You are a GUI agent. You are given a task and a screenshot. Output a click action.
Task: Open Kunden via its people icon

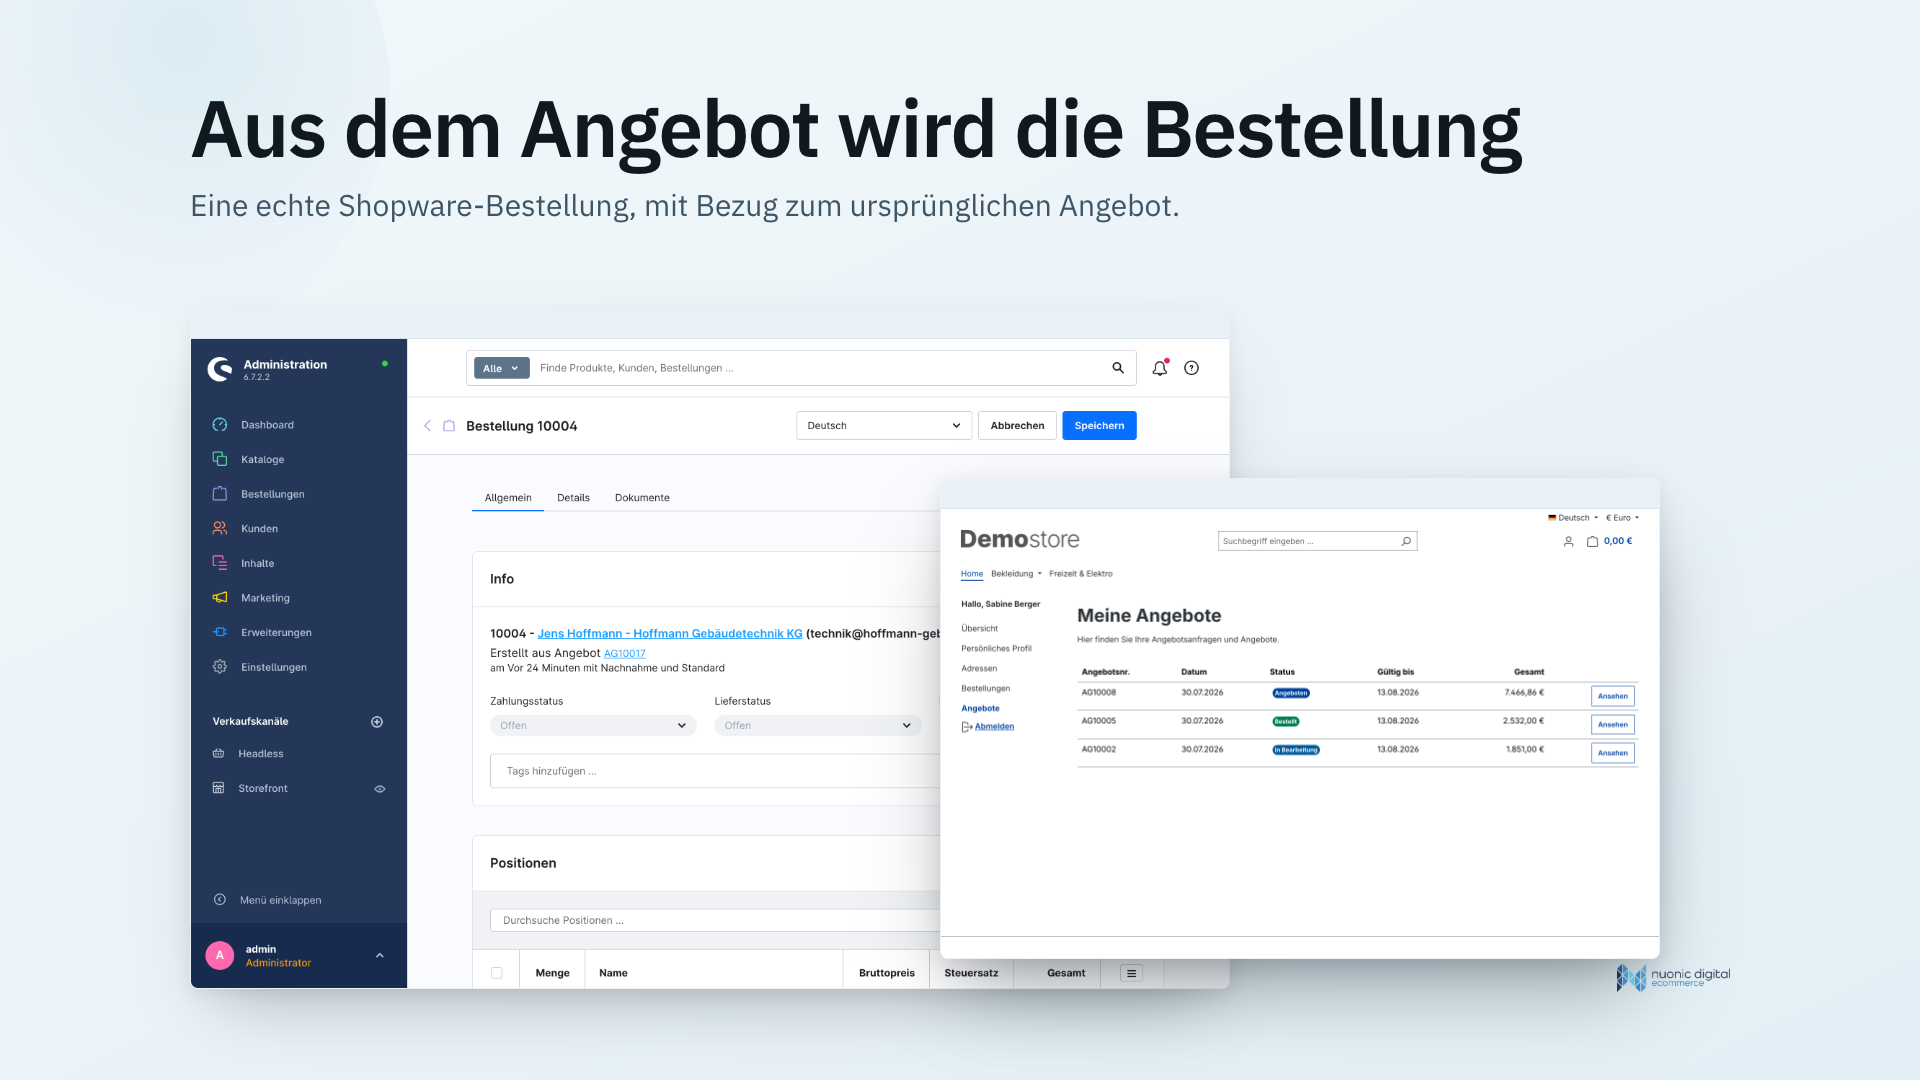(220, 528)
